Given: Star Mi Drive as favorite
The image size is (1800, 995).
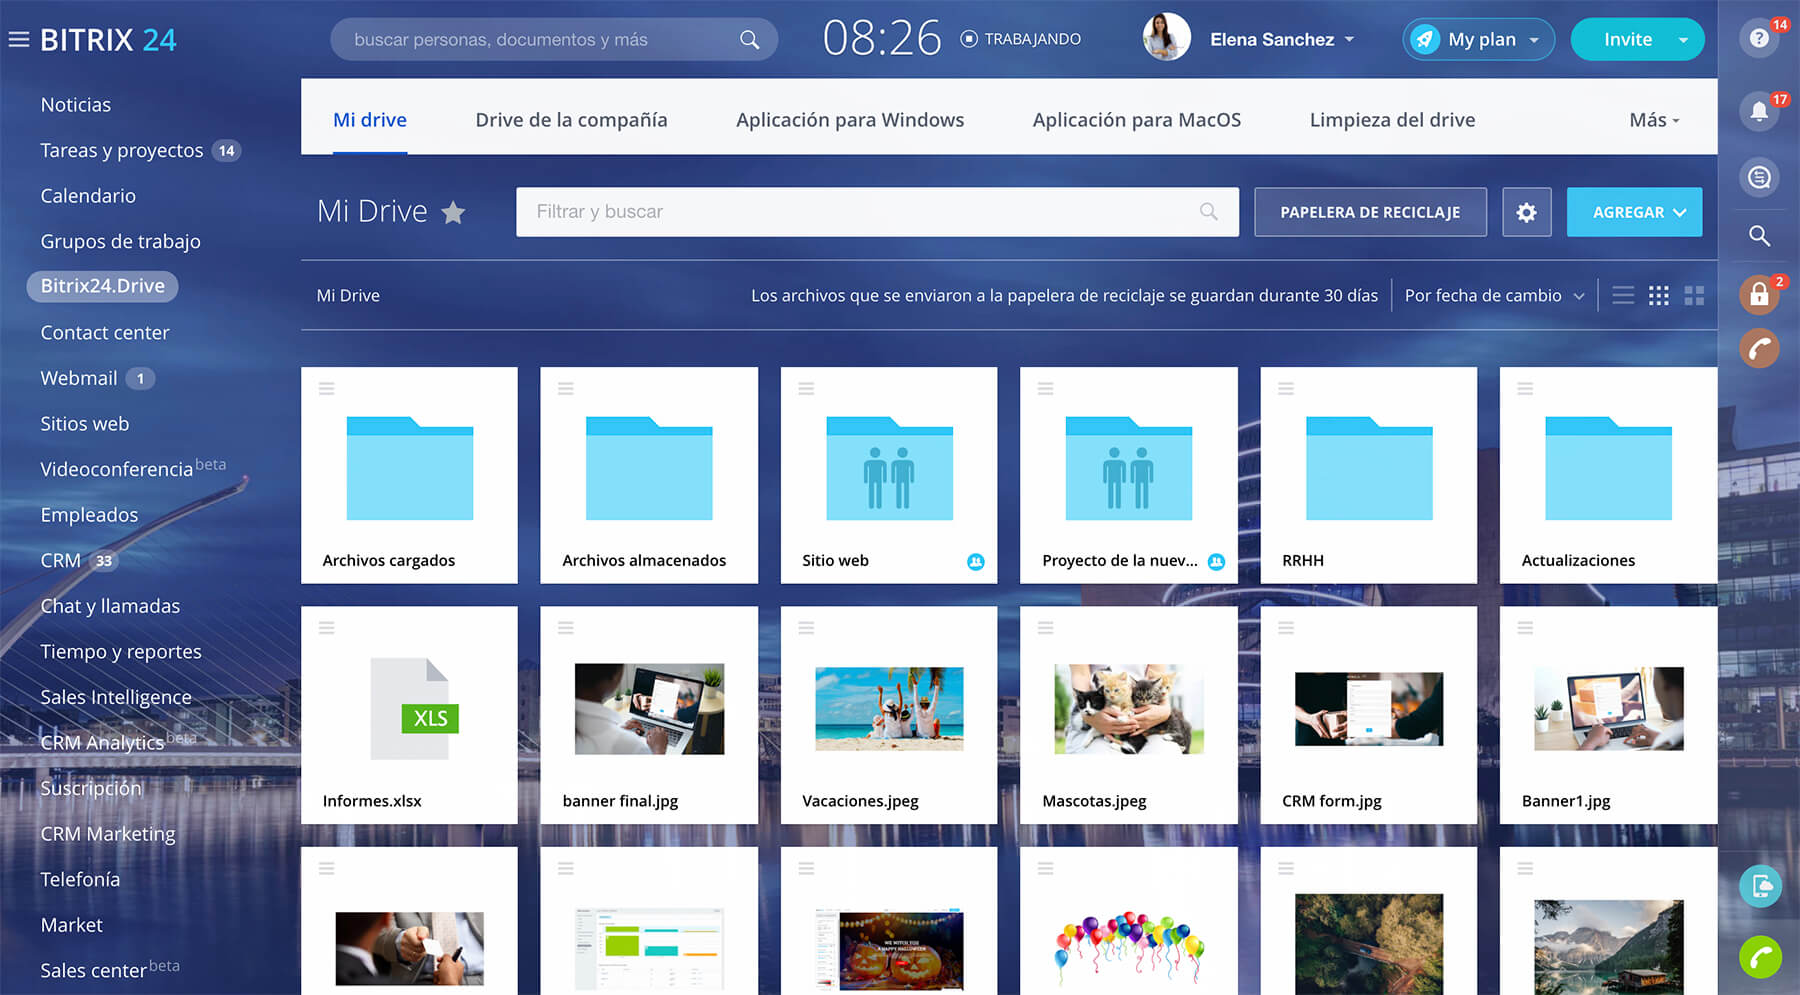Looking at the screenshot, I should [x=453, y=212].
